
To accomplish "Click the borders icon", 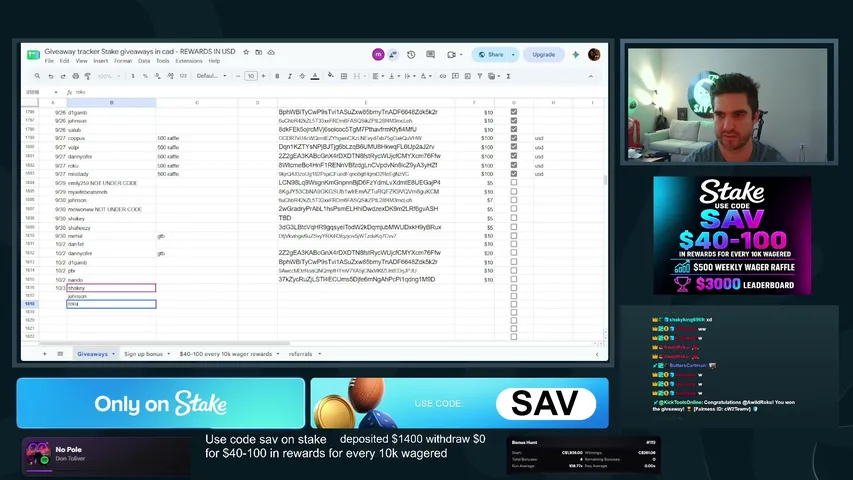I will click(x=344, y=76).
